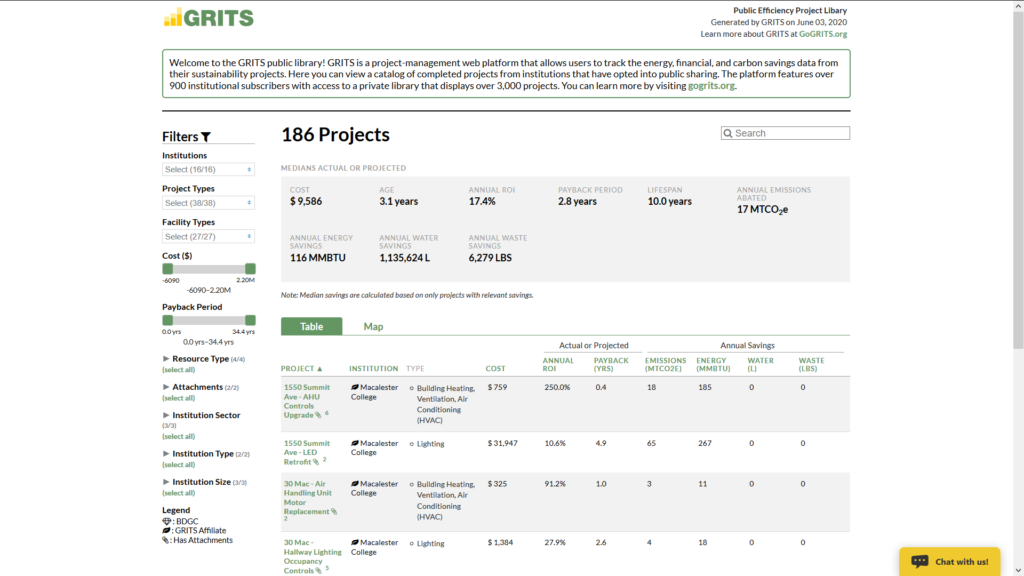Switch to the Map tab

click(373, 326)
